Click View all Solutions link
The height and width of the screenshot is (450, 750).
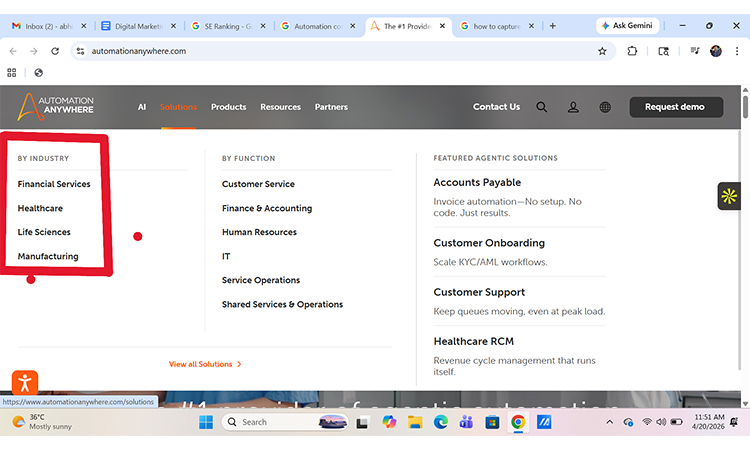[205, 364]
